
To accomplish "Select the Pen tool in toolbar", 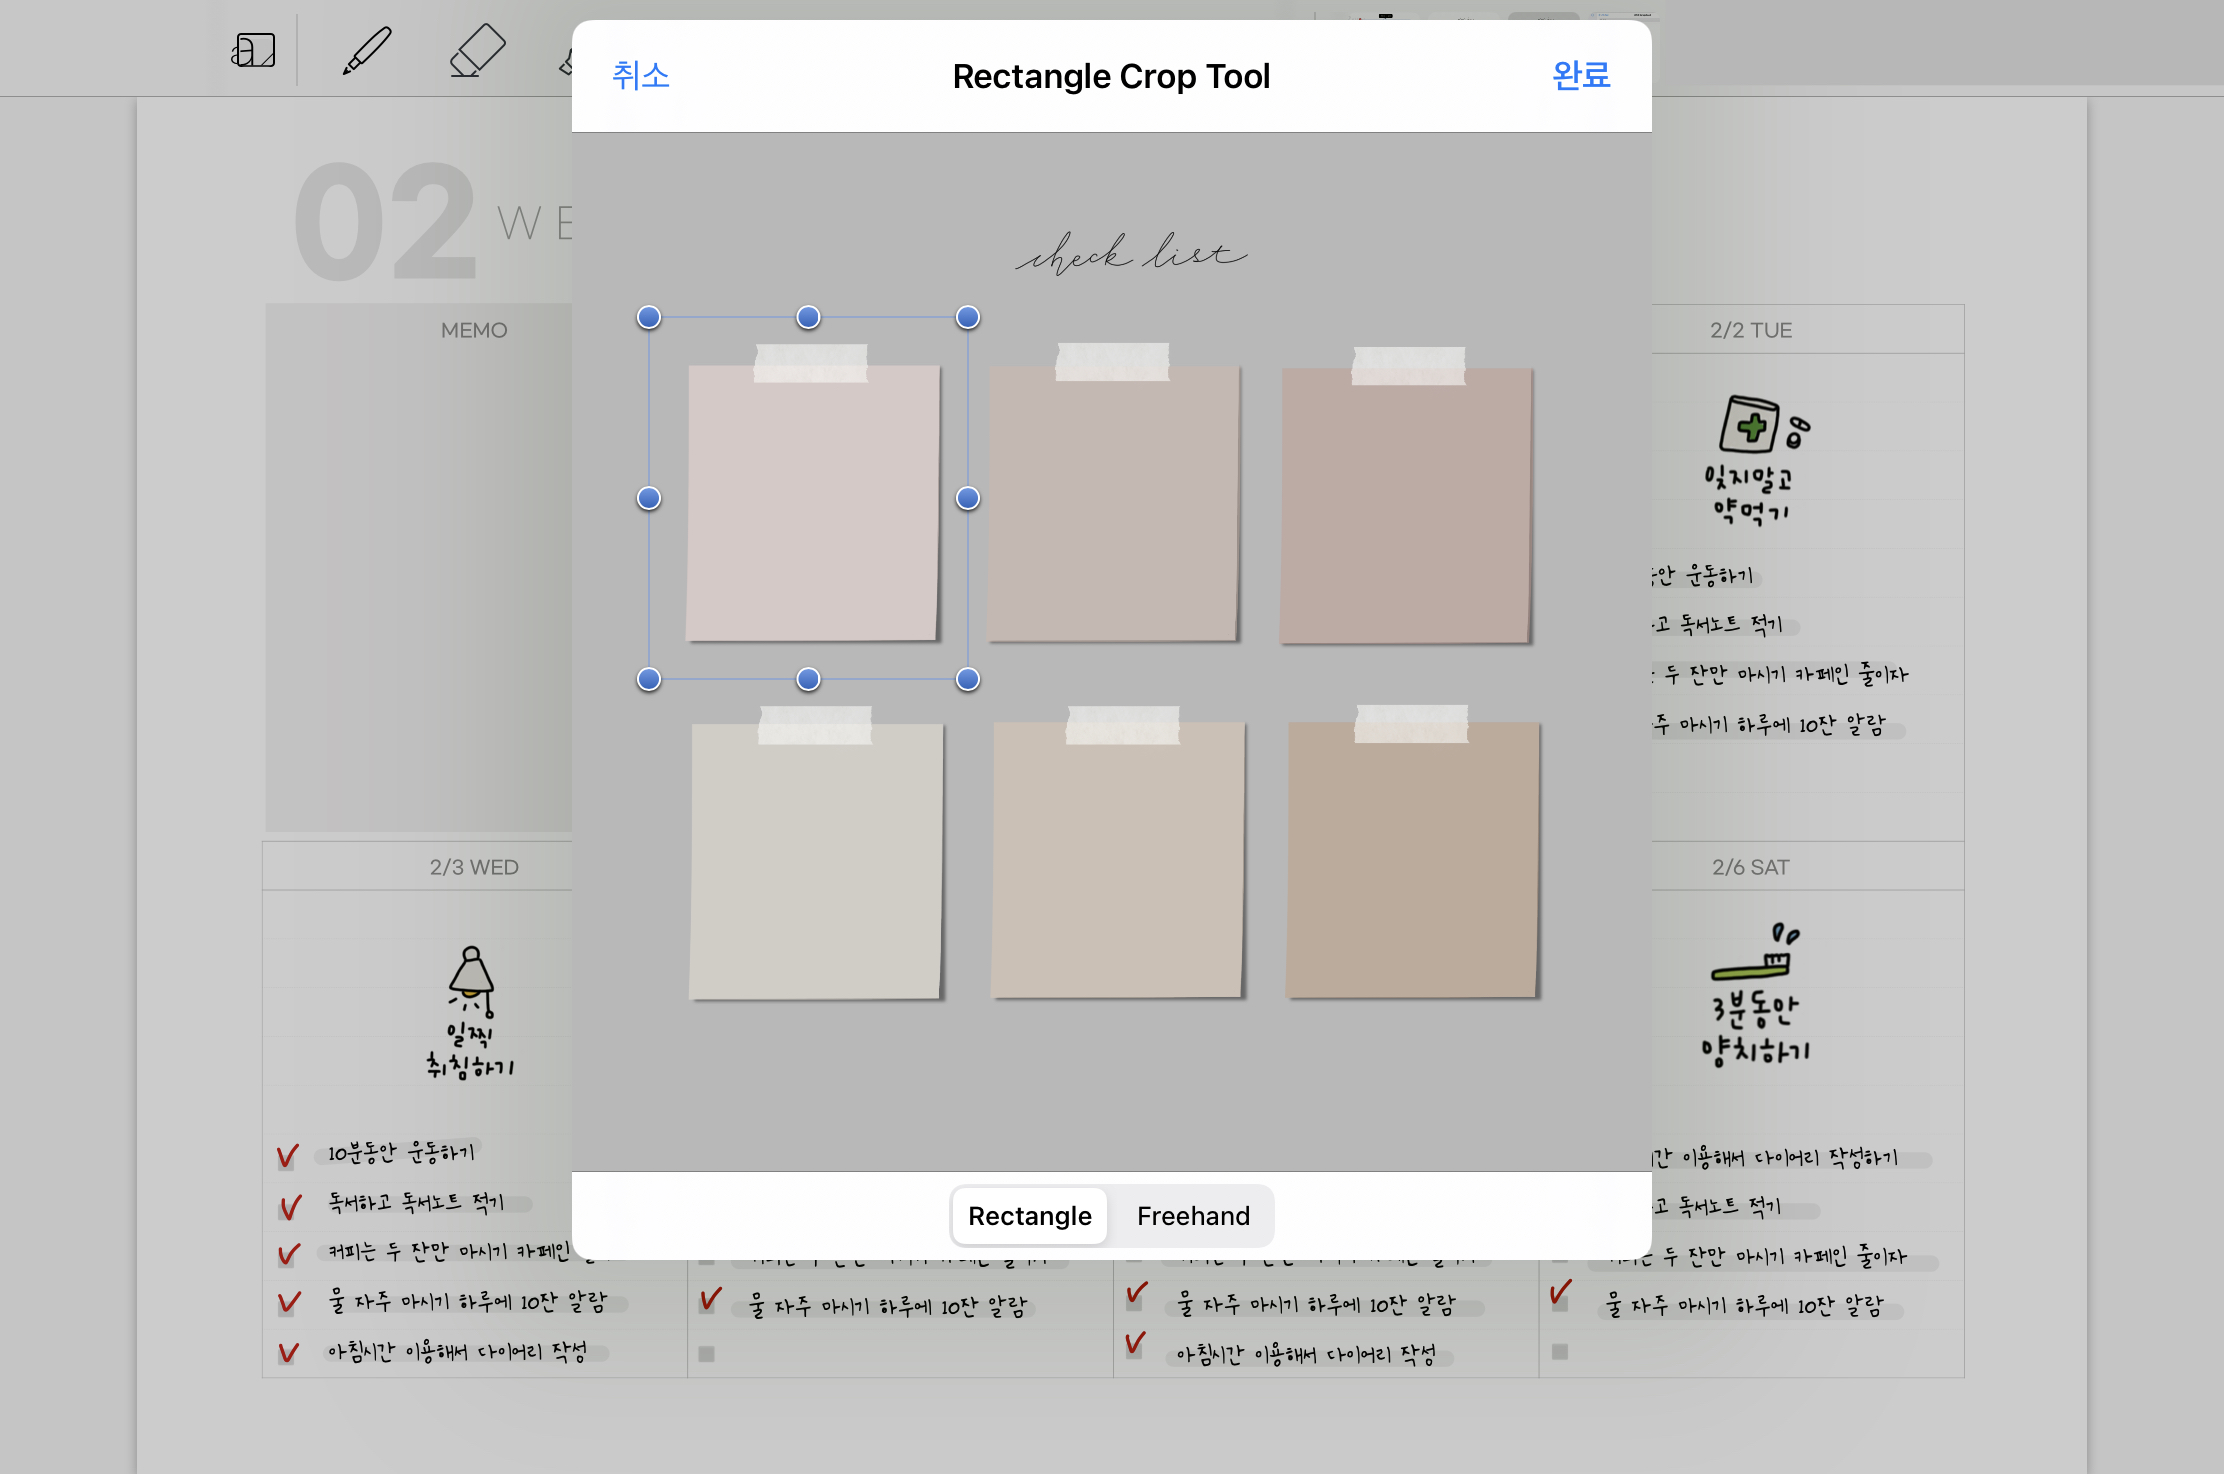I will click(366, 50).
